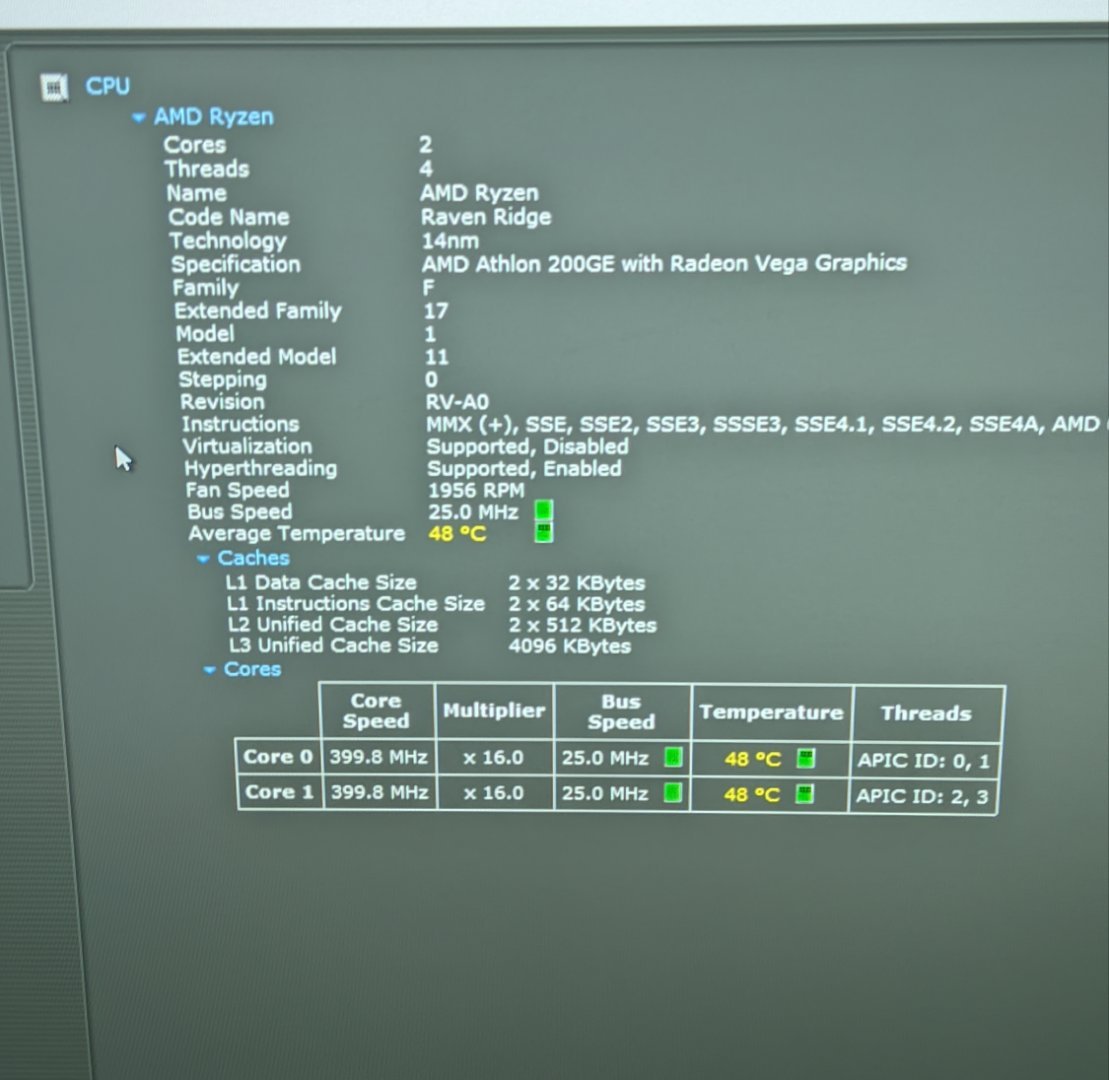
Task: Click L1 Data Cache Size value 2 x 32 KBytes
Action: [576, 583]
